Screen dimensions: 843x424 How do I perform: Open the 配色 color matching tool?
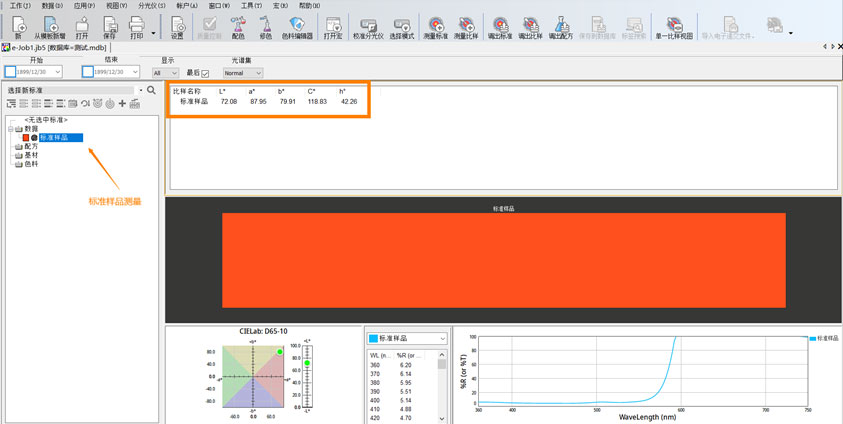pyautogui.click(x=237, y=25)
